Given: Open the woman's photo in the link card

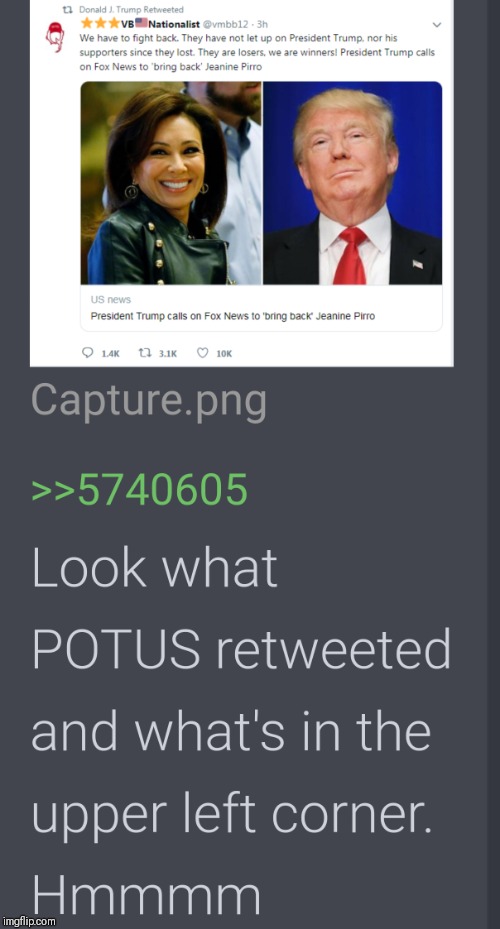Looking at the screenshot, I should (x=171, y=183).
